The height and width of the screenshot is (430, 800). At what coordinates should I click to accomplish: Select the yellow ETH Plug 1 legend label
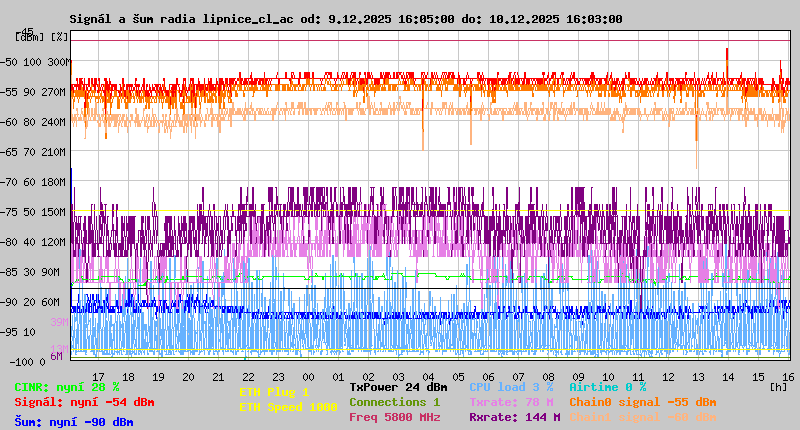[x=274, y=392]
